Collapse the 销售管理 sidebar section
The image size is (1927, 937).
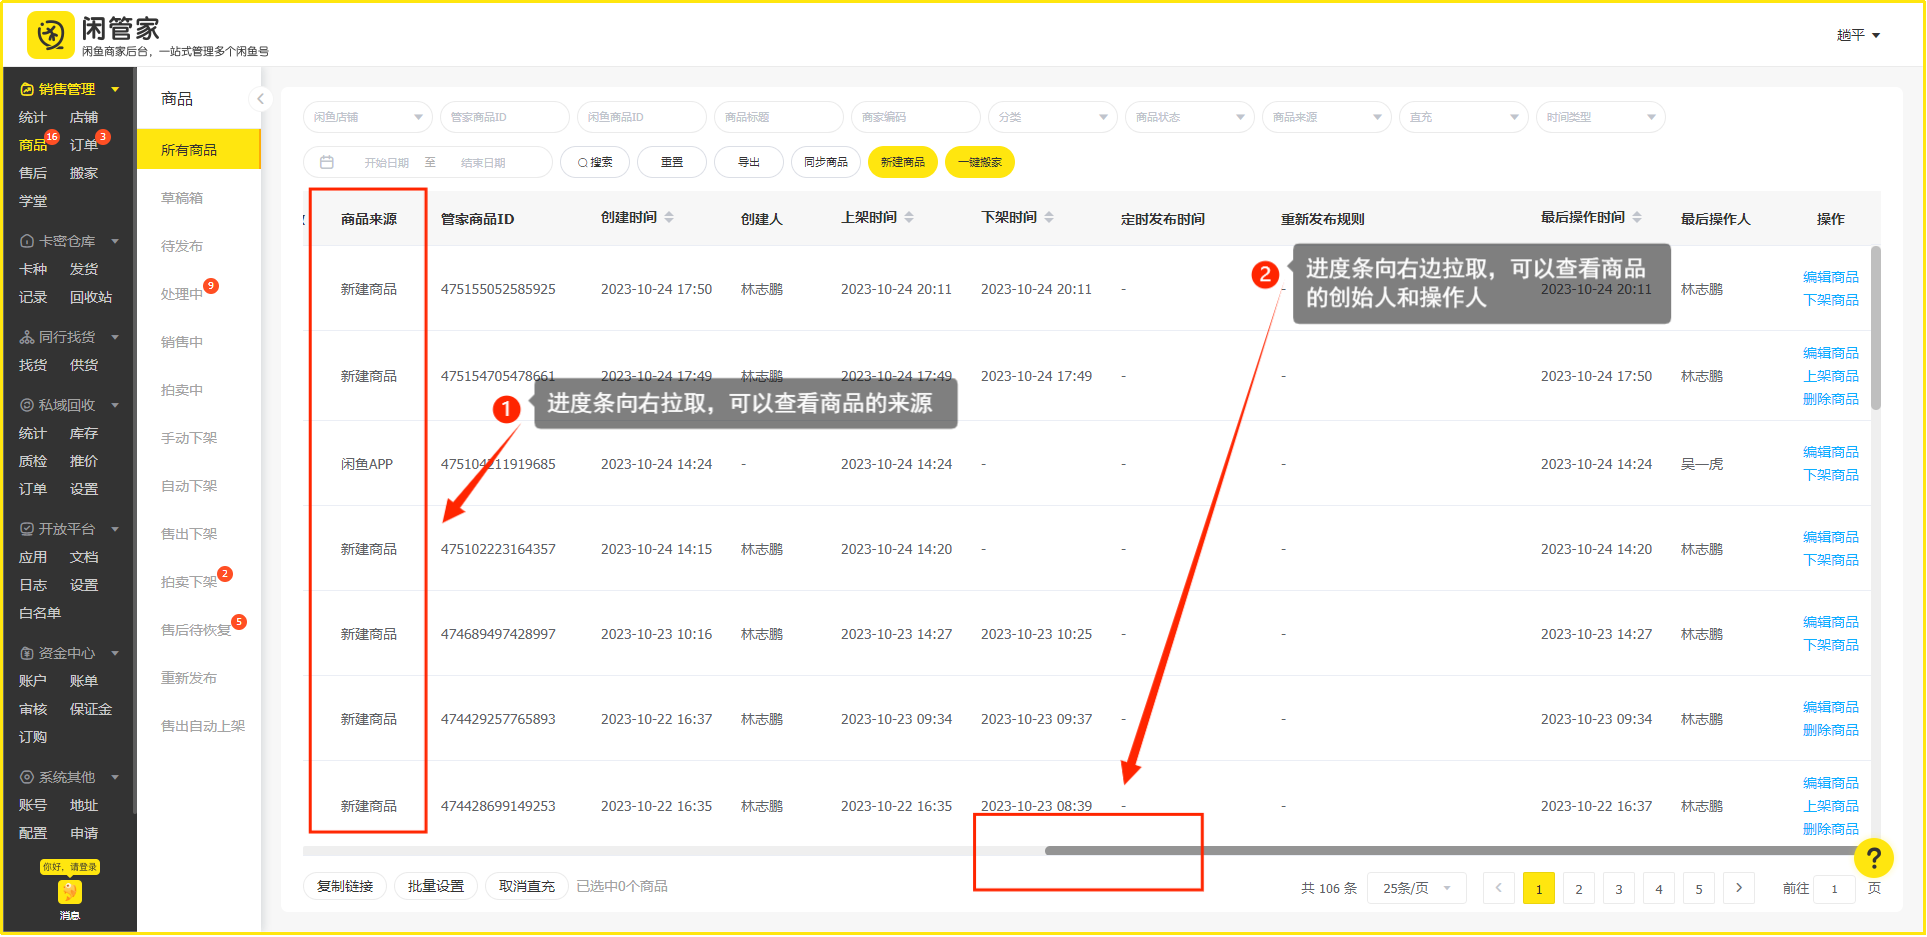(115, 89)
